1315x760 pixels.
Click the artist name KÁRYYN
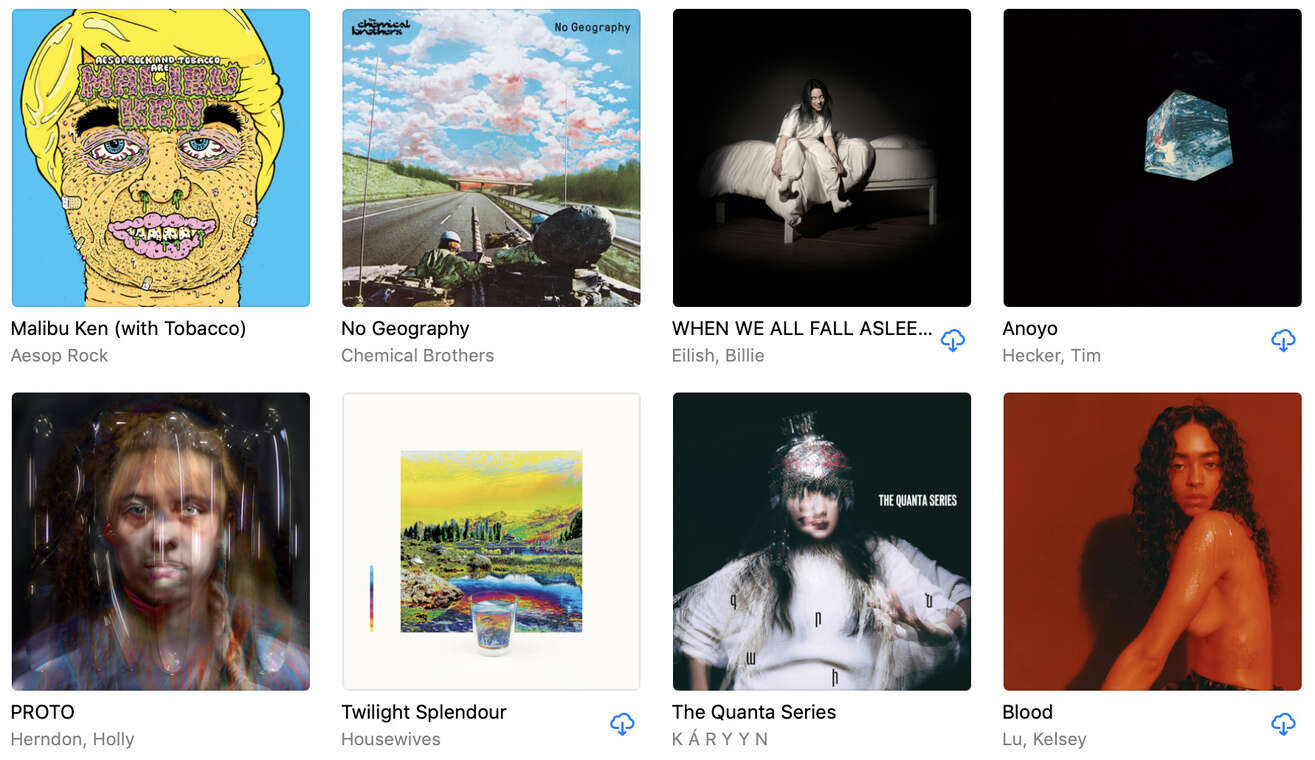coord(720,739)
